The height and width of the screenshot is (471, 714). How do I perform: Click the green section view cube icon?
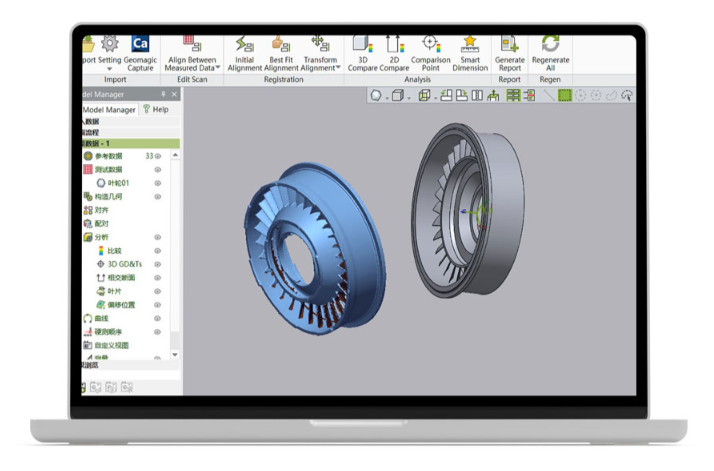[x=424, y=95]
